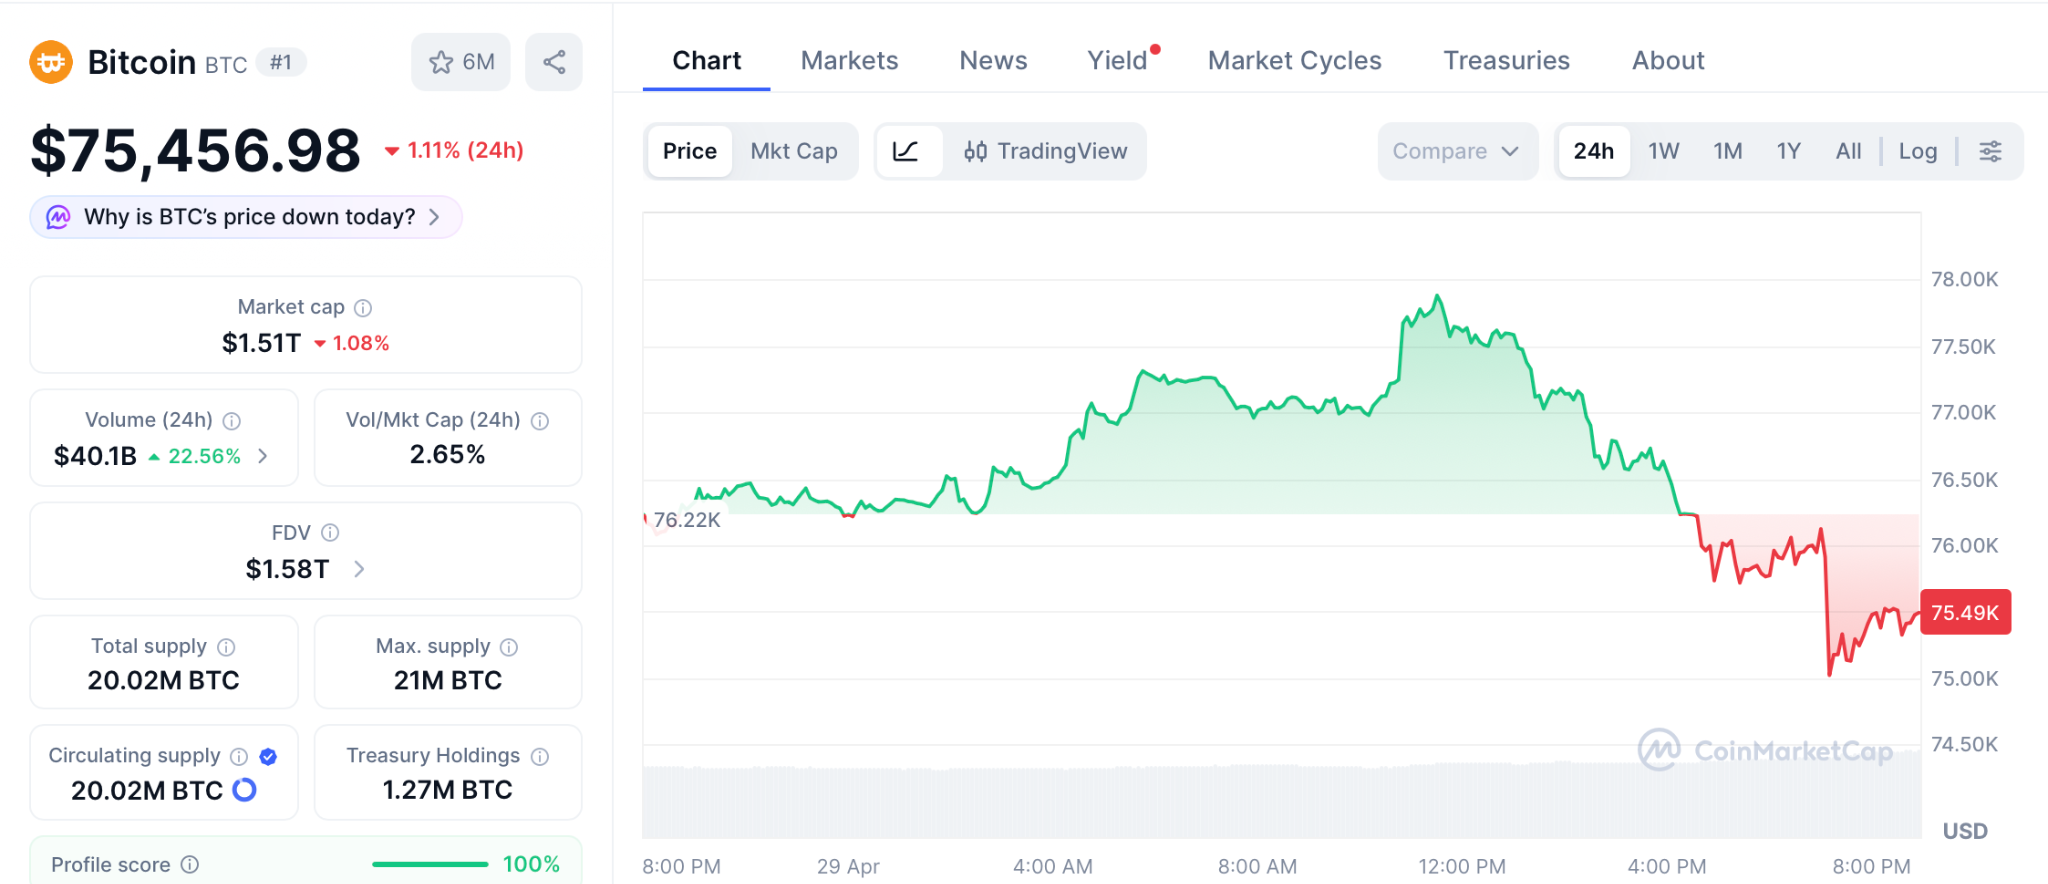This screenshot has width=2048, height=884.
Task: Select the 1W time range
Action: [1663, 151]
